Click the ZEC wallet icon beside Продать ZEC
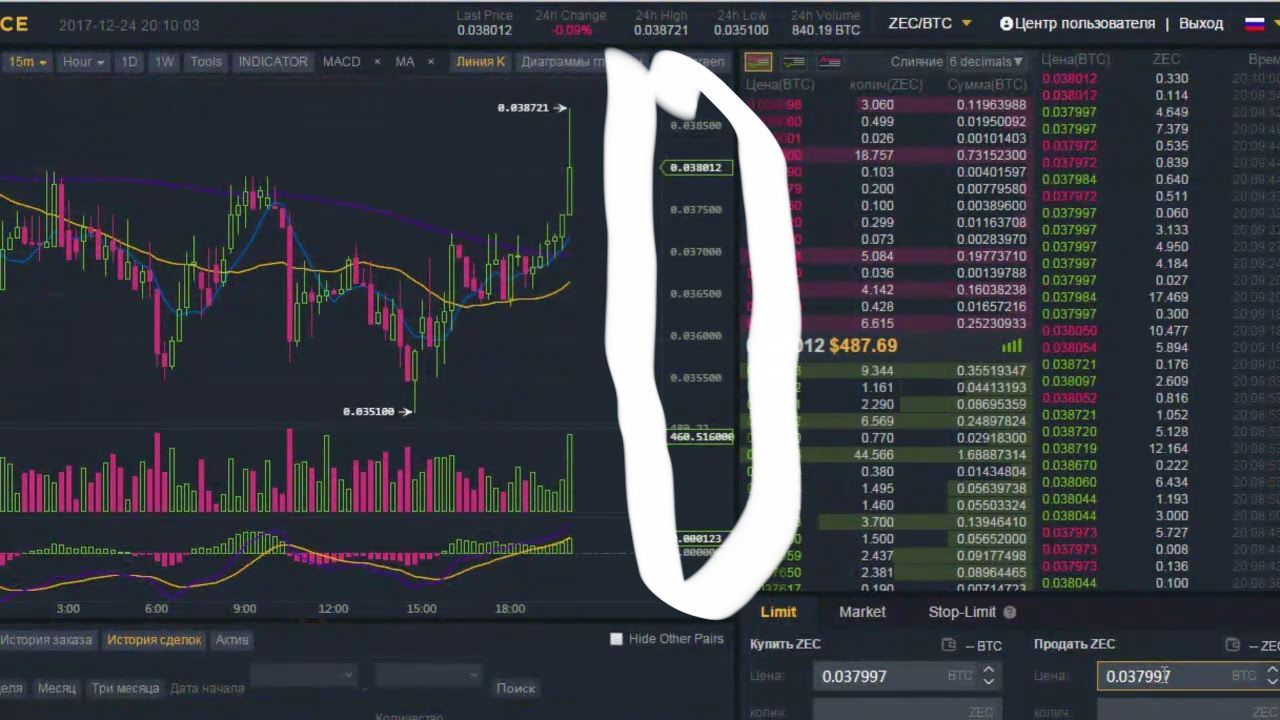1280x720 pixels. (x=1232, y=645)
